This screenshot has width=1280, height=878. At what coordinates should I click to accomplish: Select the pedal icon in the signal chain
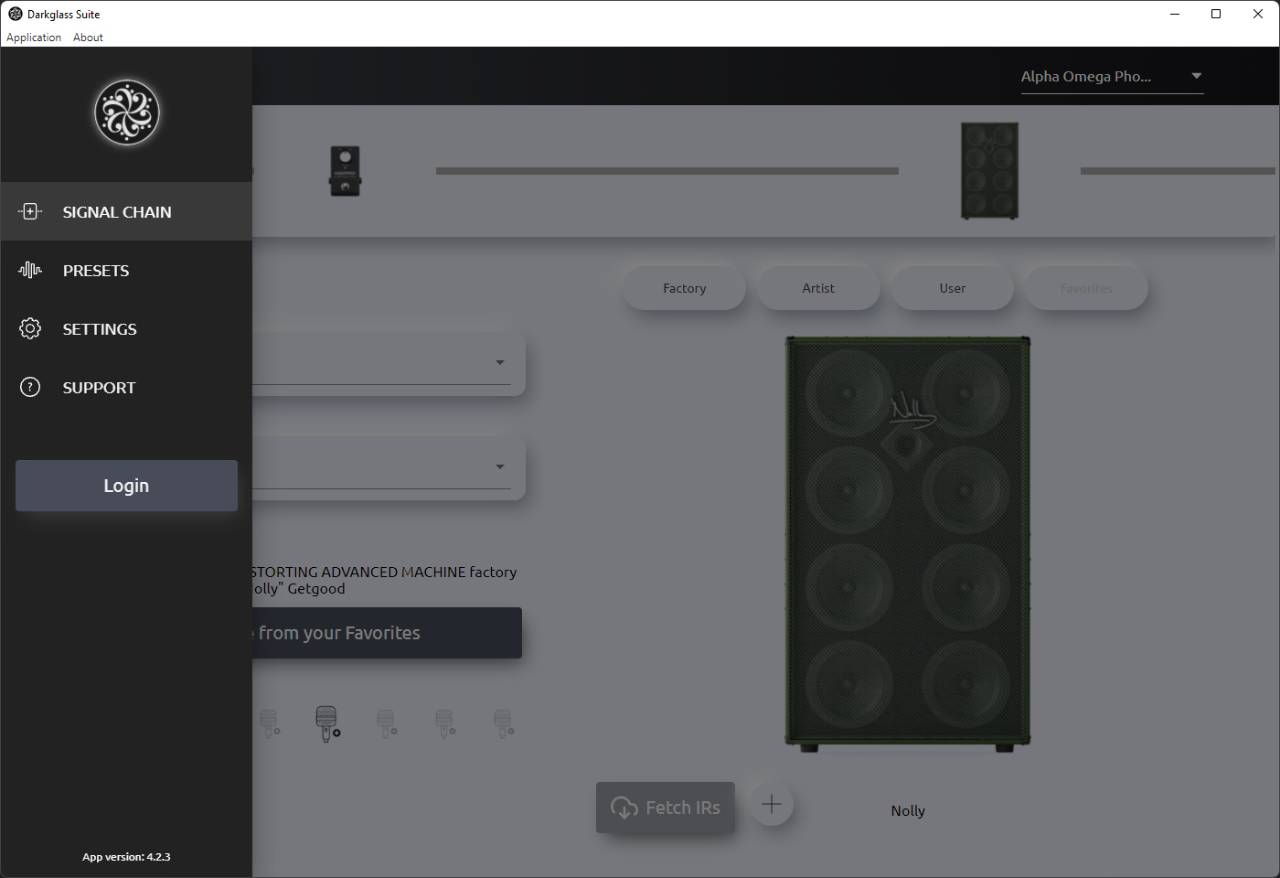click(x=344, y=171)
